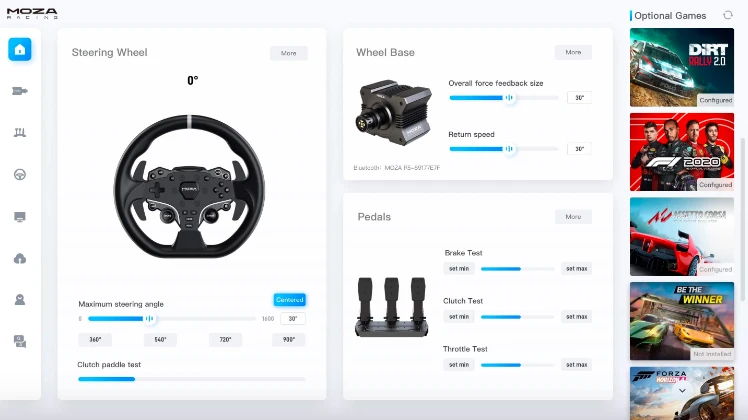Open the Assetto Corsa game card
This screenshot has width=748, height=420.
[682, 237]
